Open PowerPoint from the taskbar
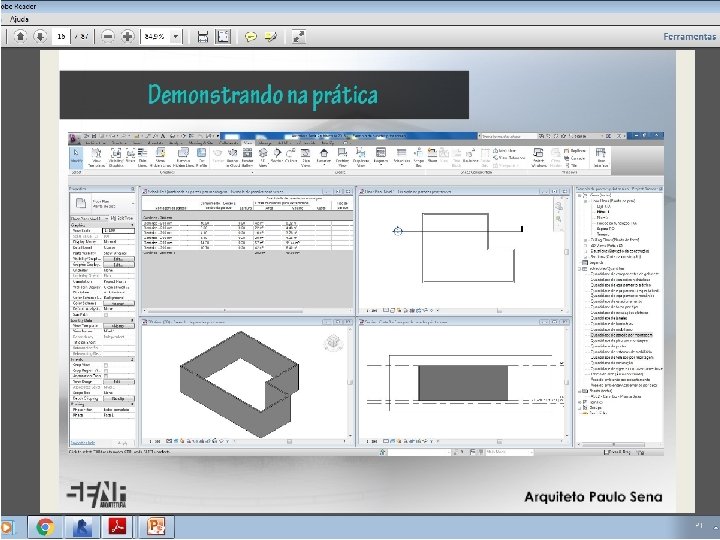 tap(156, 527)
